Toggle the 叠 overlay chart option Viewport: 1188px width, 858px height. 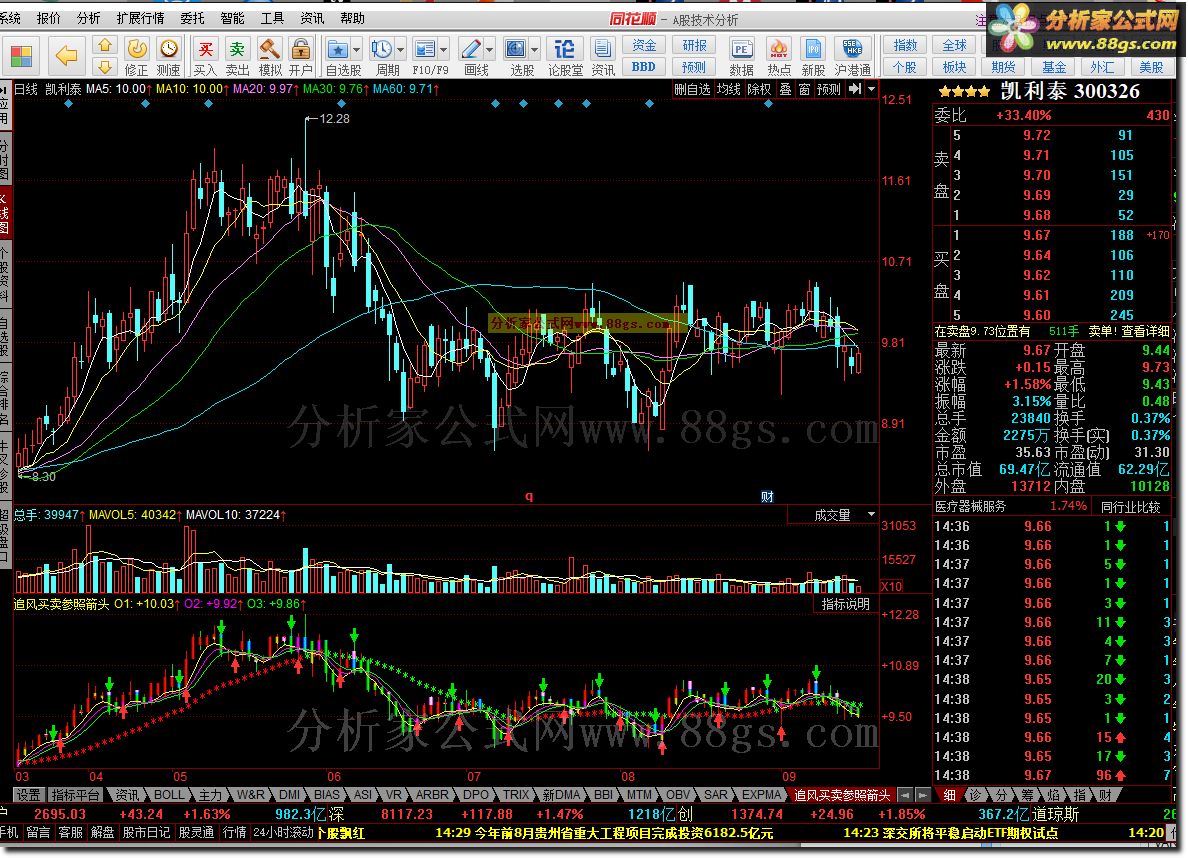point(786,89)
